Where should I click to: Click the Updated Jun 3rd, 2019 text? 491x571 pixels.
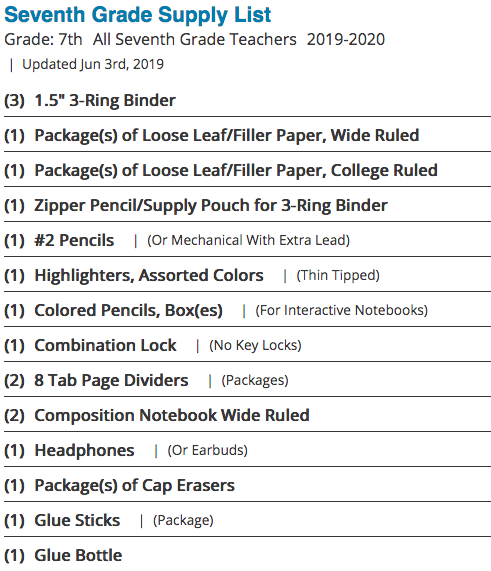(x=93, y=64)
